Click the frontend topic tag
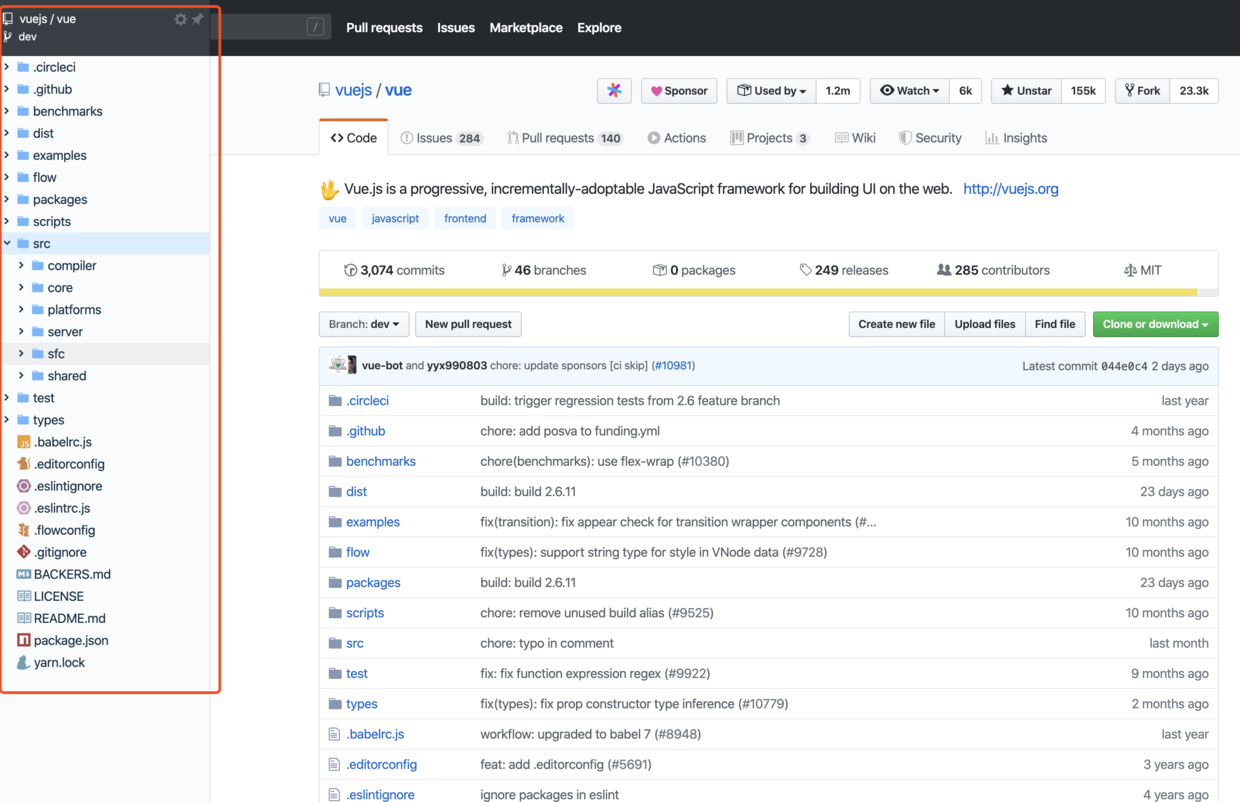The image size is (1240, 802). pos(465,218)
